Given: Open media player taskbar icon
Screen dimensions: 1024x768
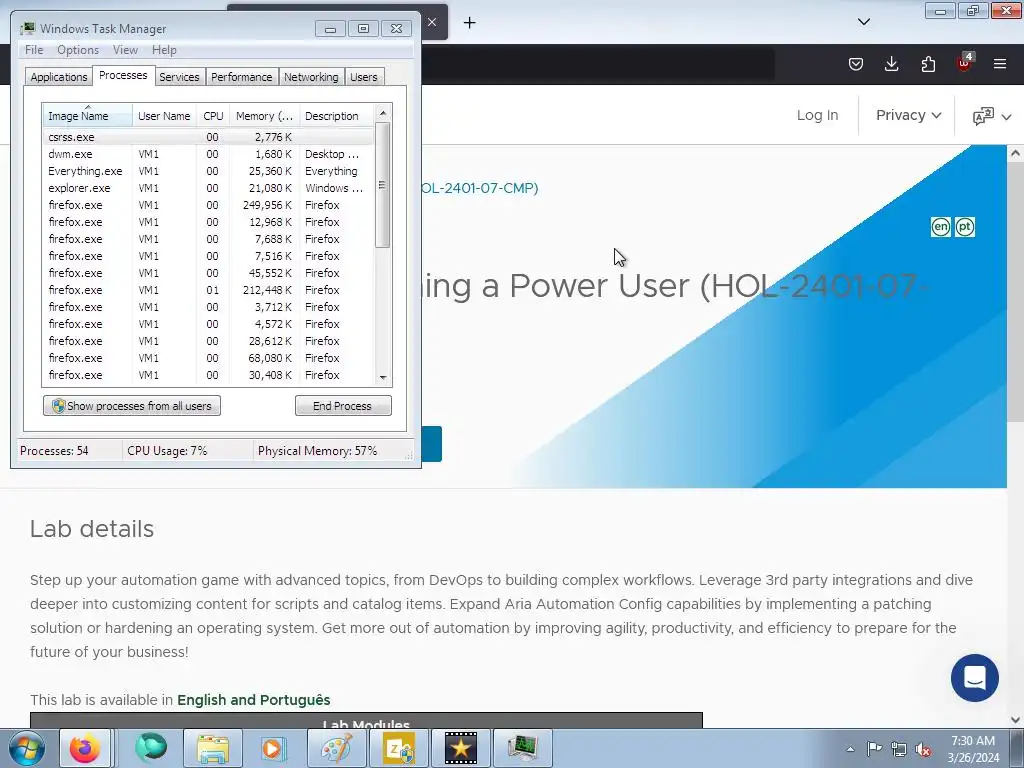Looking at the screenshot, I should [x=273, y=748].
